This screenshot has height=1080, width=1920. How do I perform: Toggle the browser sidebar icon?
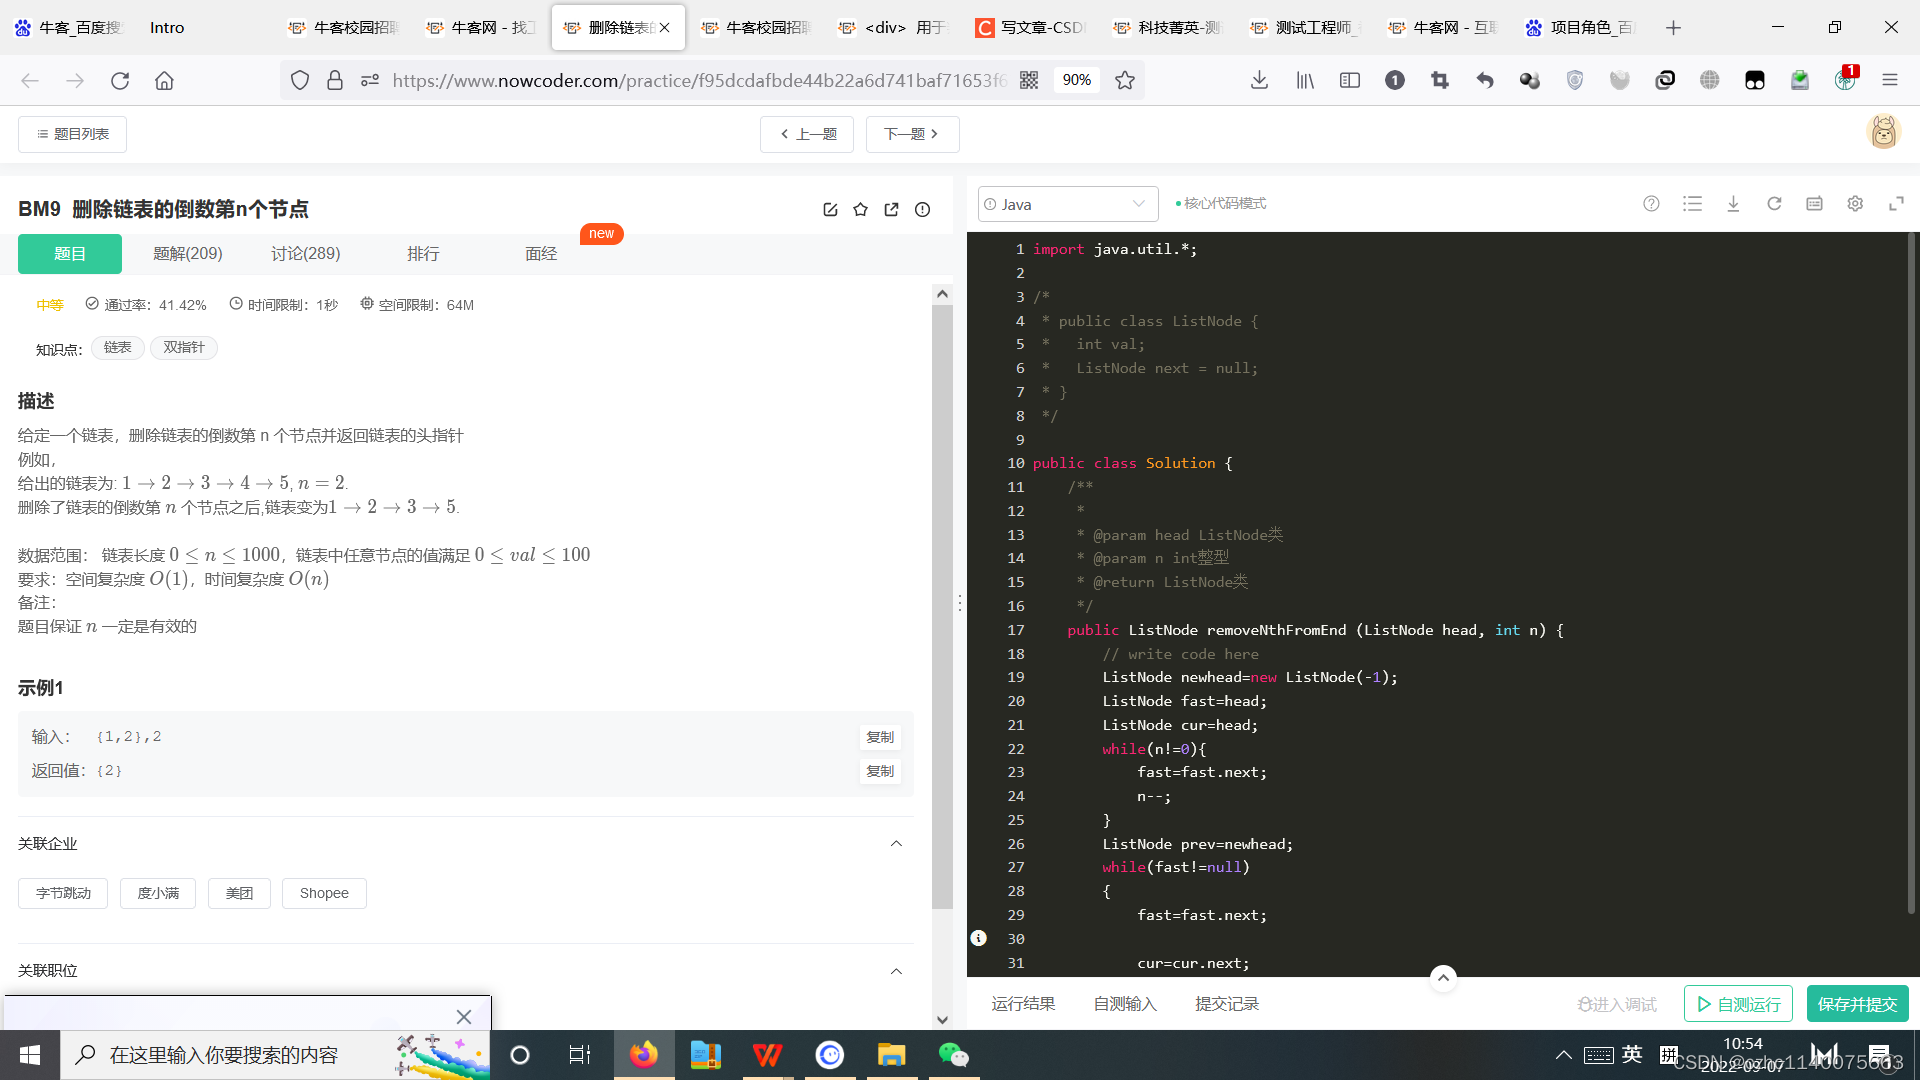[1350, 80]
